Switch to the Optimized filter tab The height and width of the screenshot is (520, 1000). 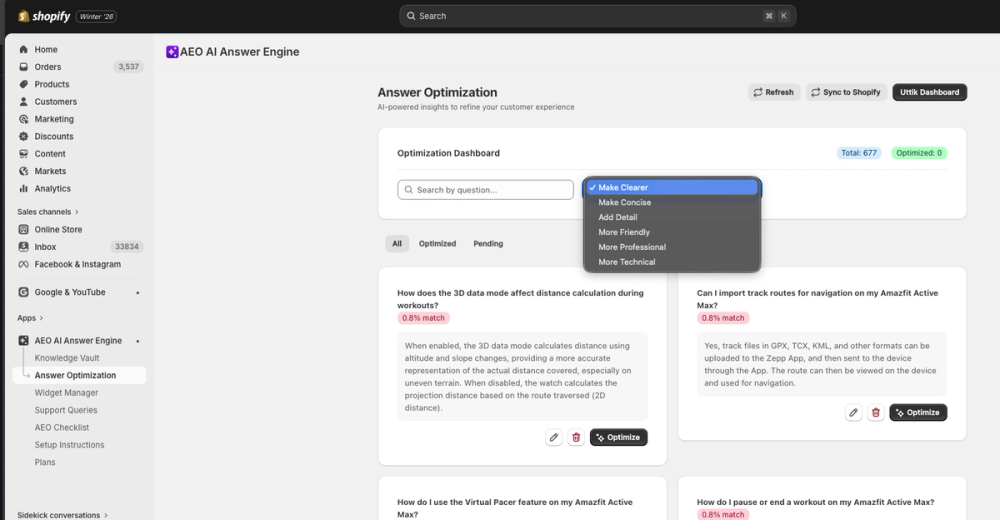[438, 244]
